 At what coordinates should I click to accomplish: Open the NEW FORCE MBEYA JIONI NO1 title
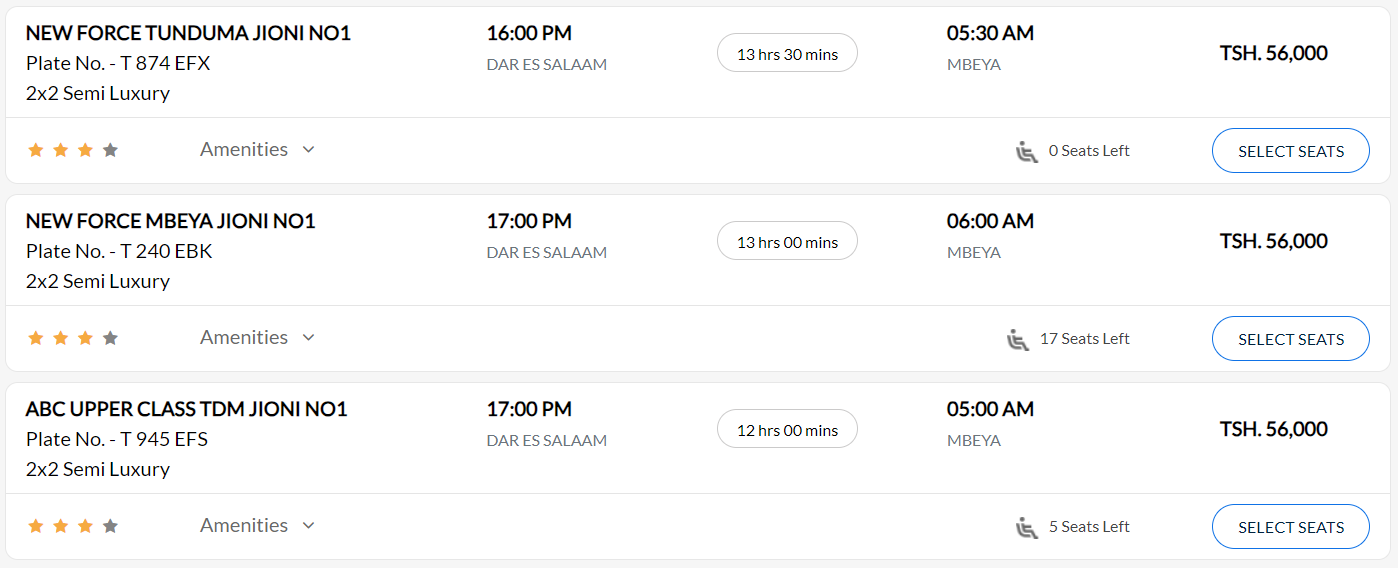point(171,221)
